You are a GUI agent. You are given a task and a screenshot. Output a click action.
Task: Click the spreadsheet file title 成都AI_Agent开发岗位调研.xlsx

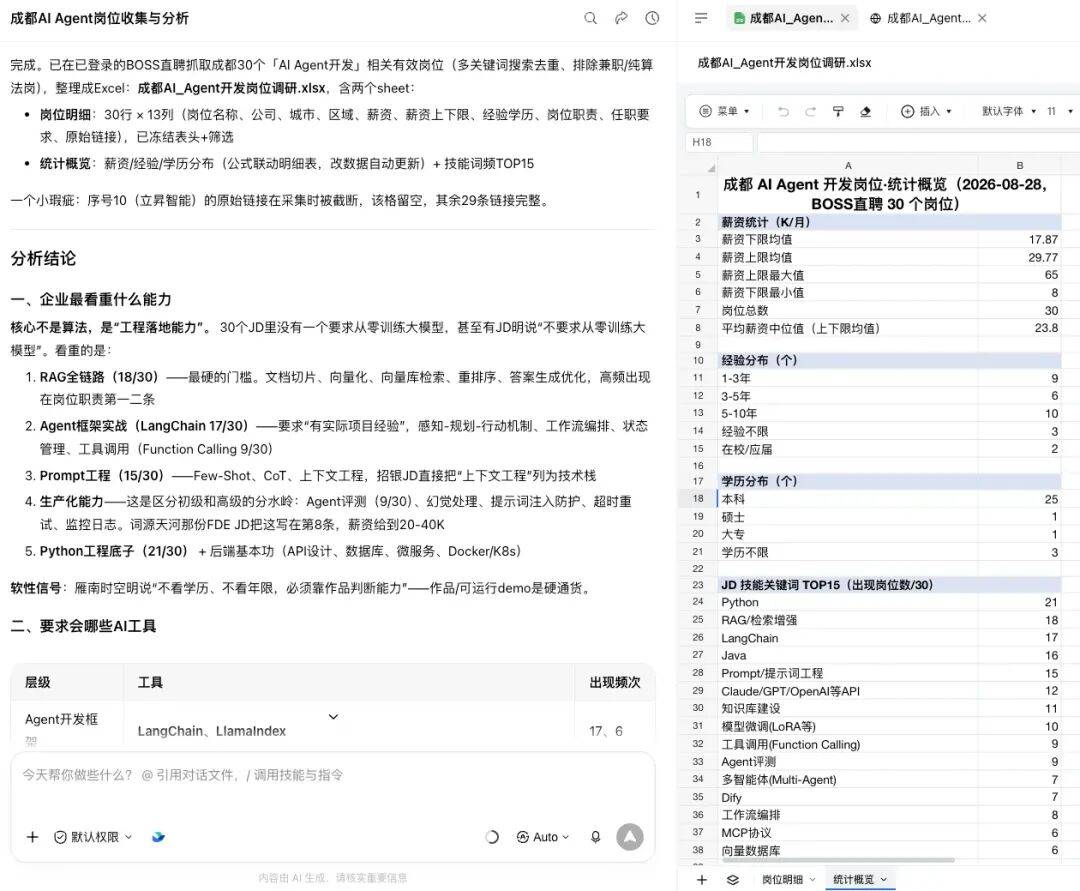point(785,63)
